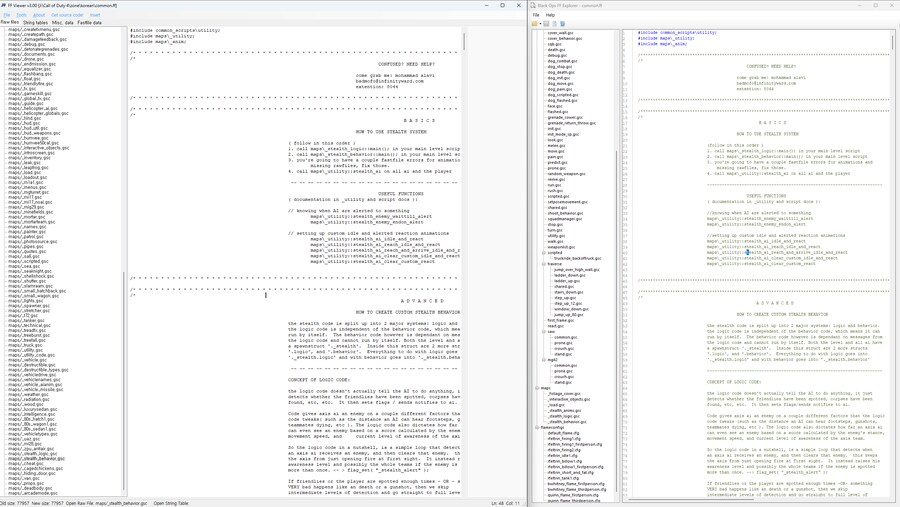This screenshot has width=900, height=507.
Task: Click the save icon in FF Explorer toolbar
Action: 547,24
